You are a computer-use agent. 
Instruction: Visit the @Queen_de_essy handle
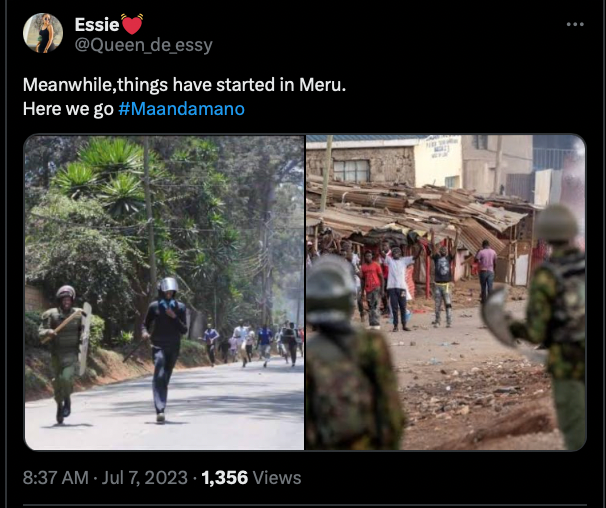143,45
